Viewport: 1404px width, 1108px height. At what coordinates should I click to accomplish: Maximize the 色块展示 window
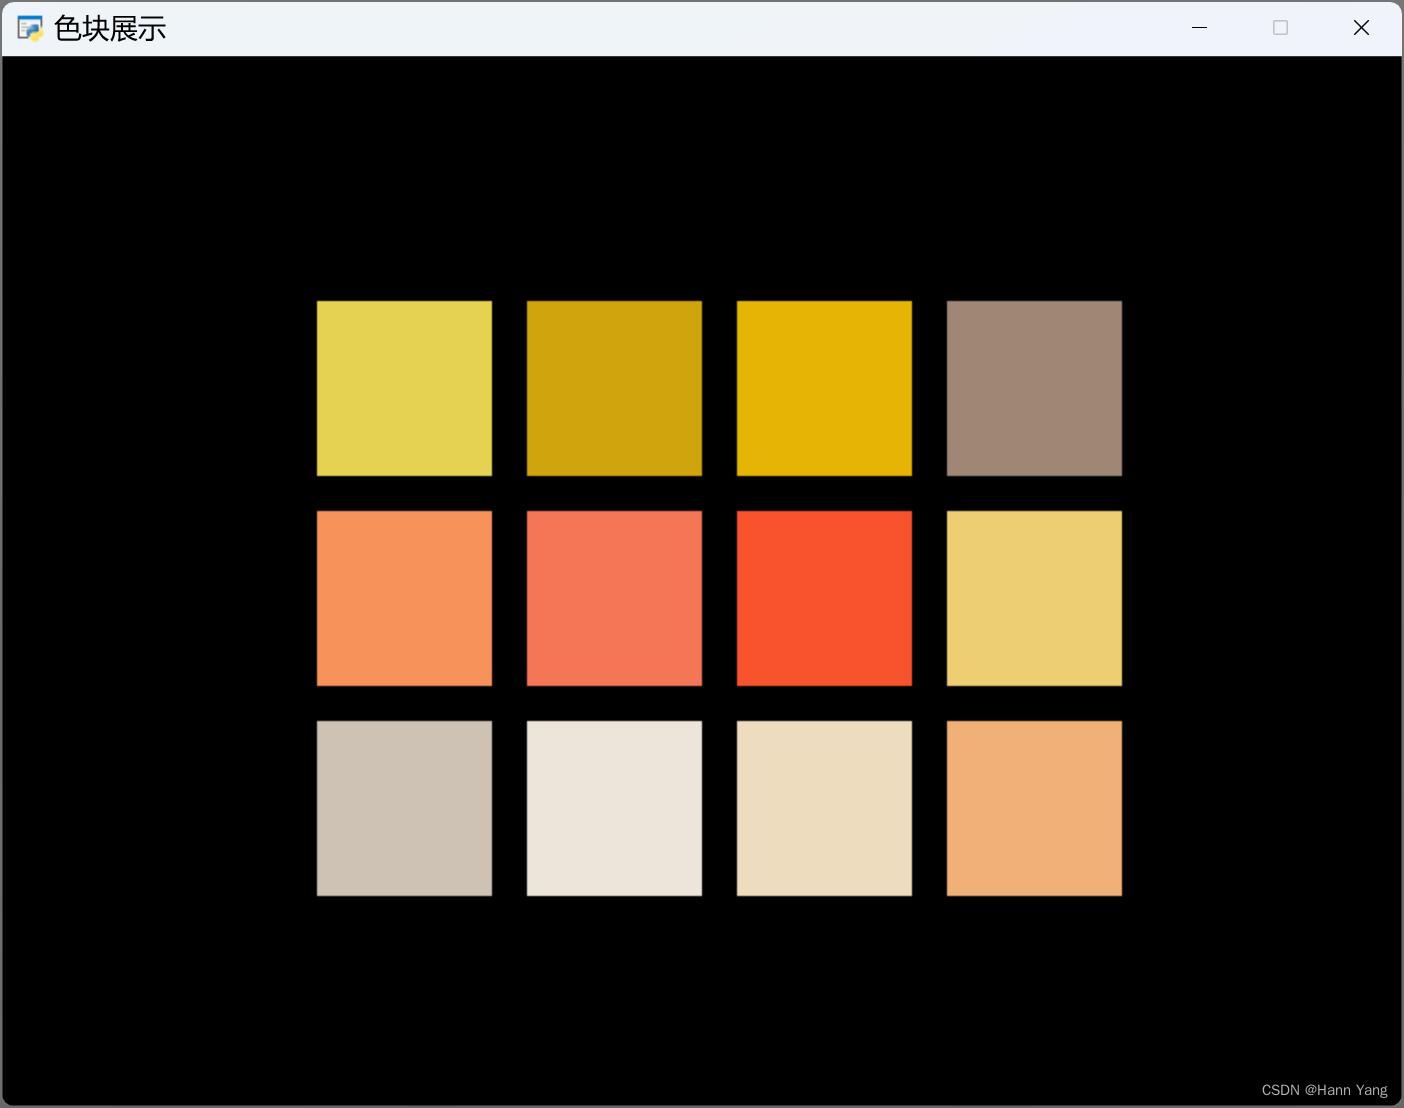pos(1280,27)
